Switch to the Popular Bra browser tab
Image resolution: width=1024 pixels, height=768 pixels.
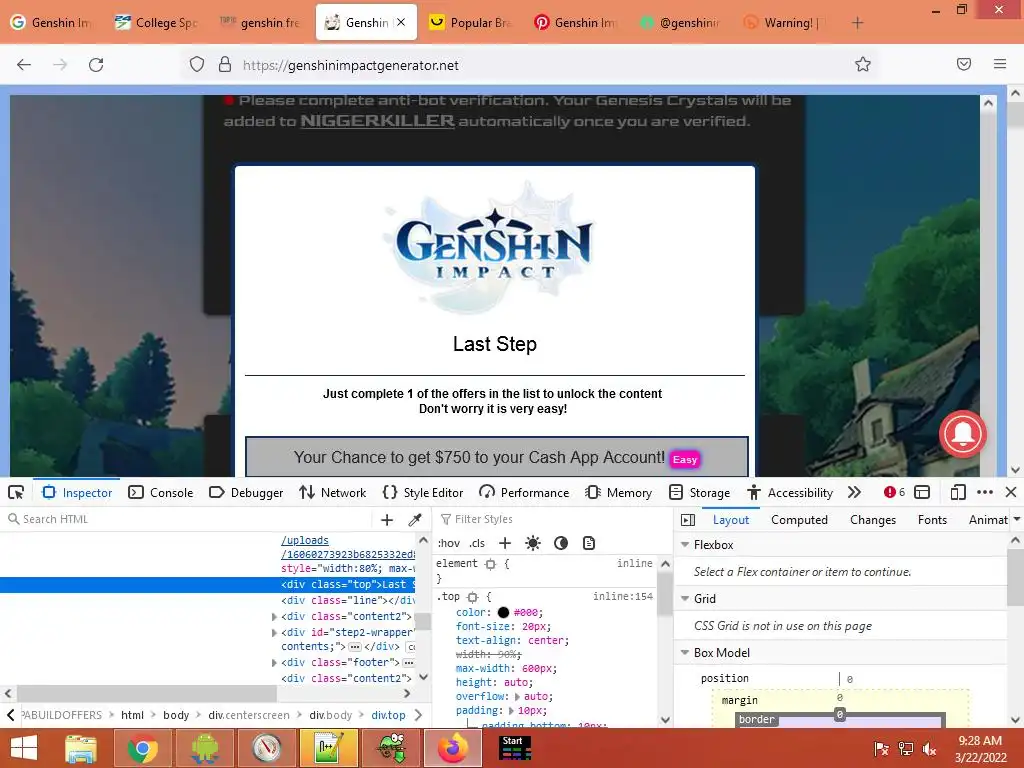click(x=472, y=23)
